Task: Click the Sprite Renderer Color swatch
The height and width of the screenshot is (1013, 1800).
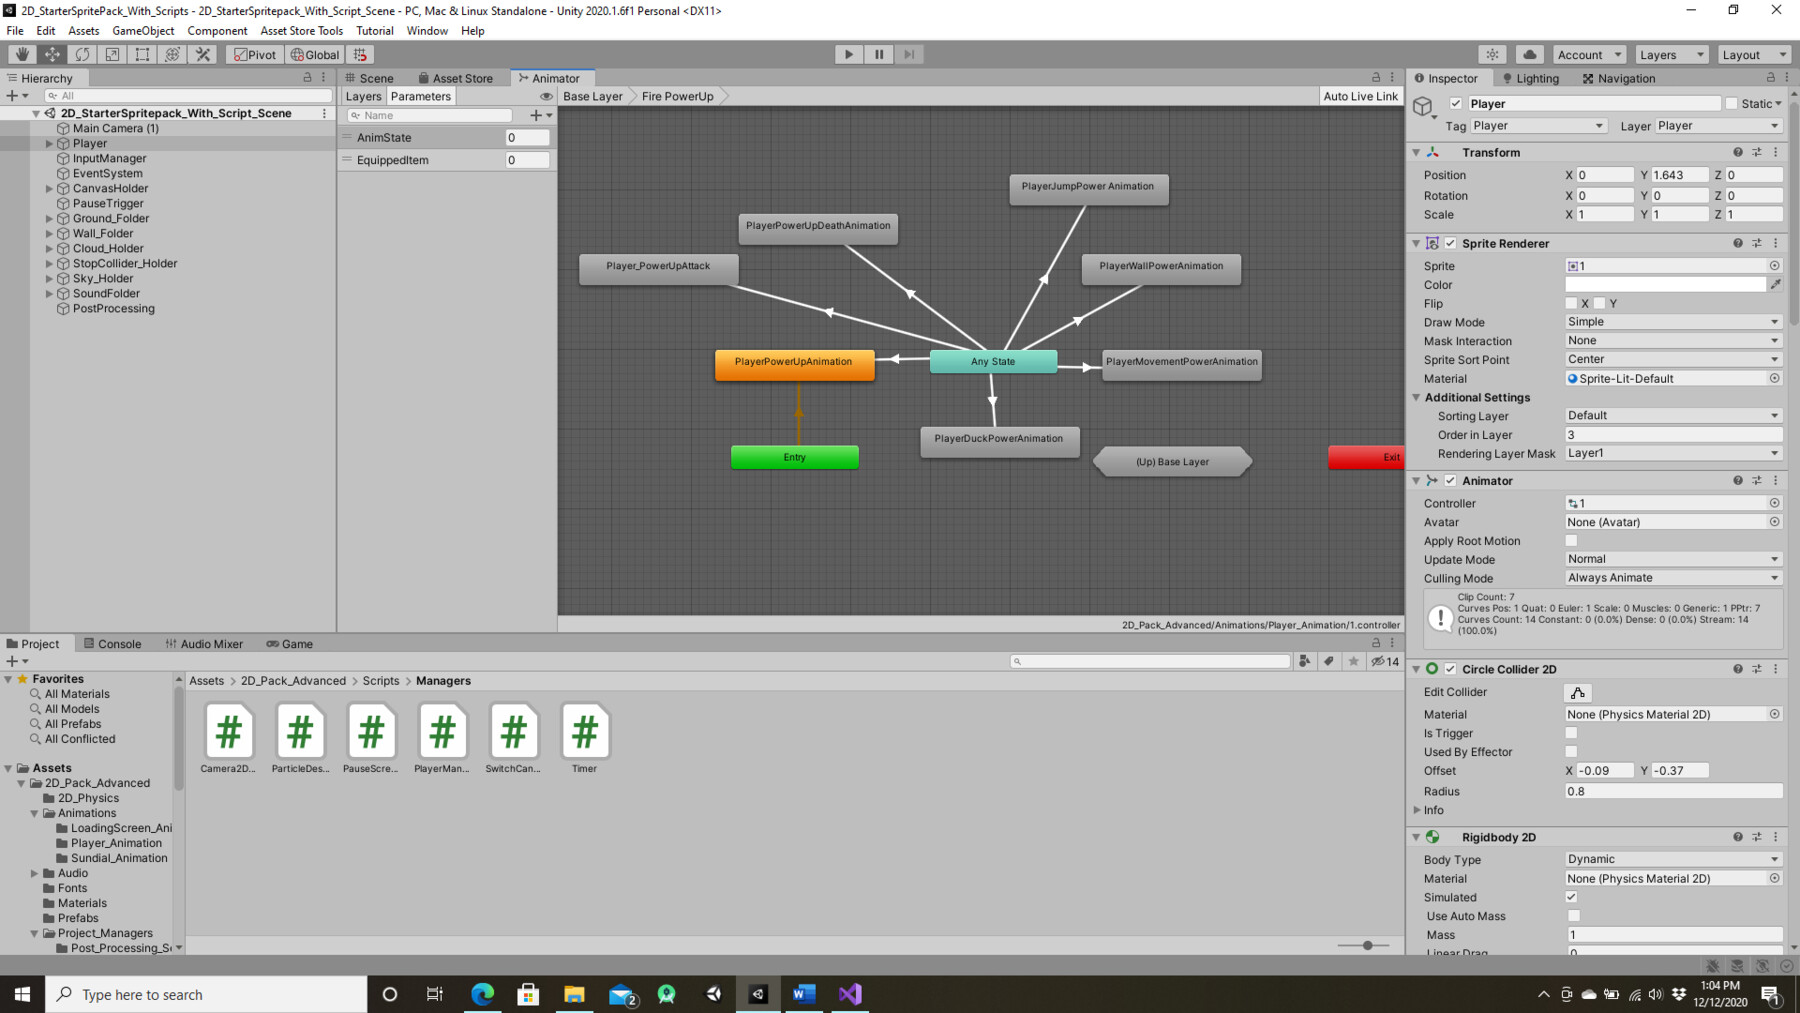Action: click(1665, 285)
